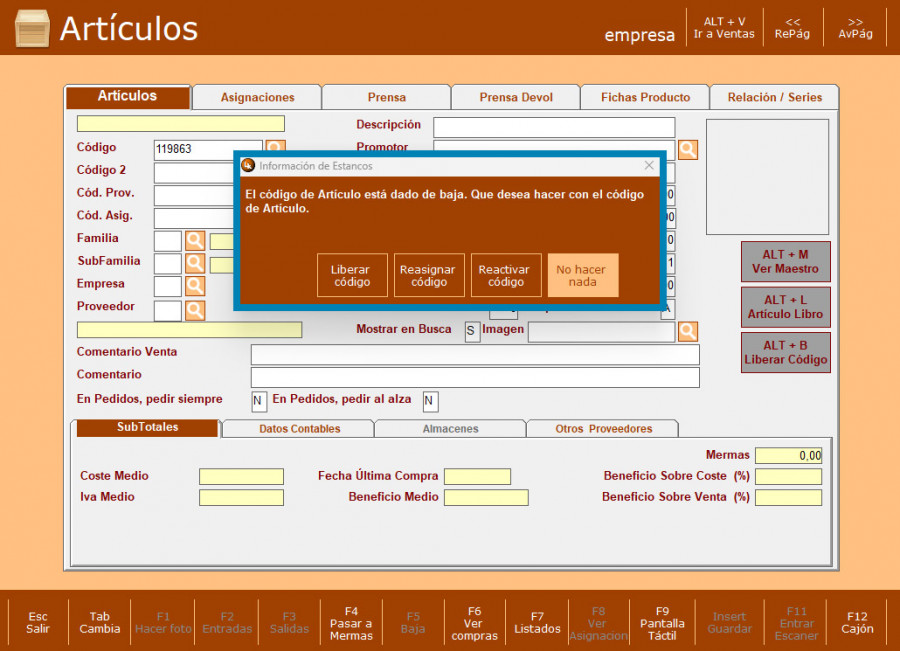Switch to the Asignaciones tab
The width and height of the screenshot is (900, 651).
257,97
